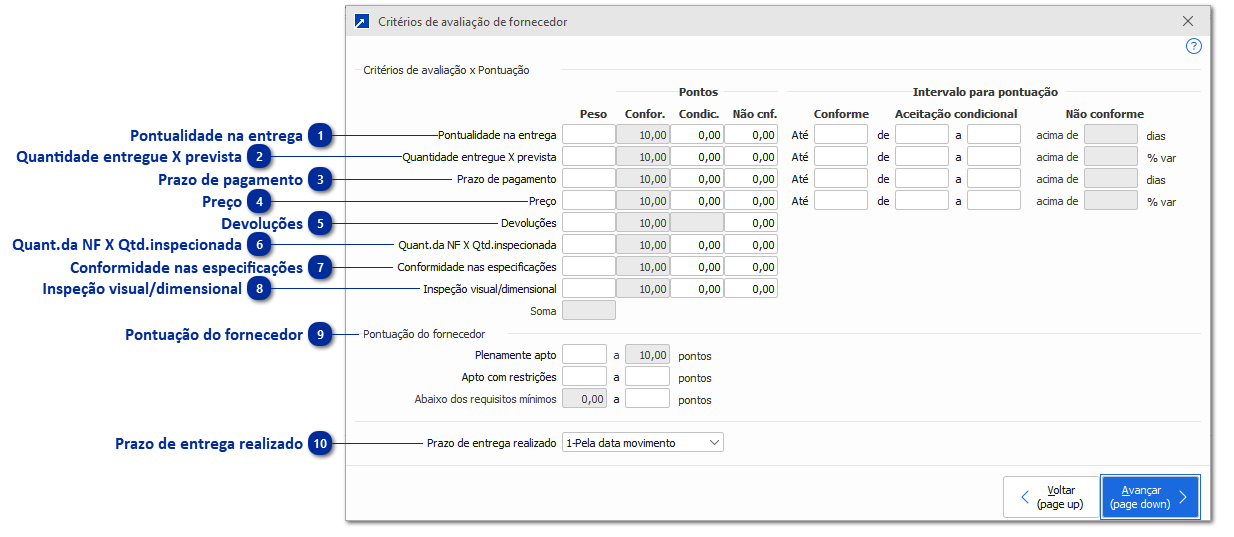Viewport: 1234px width, 537px height.
Task: Click Apto com restrições upper limit field
Action: pos(647,376)
